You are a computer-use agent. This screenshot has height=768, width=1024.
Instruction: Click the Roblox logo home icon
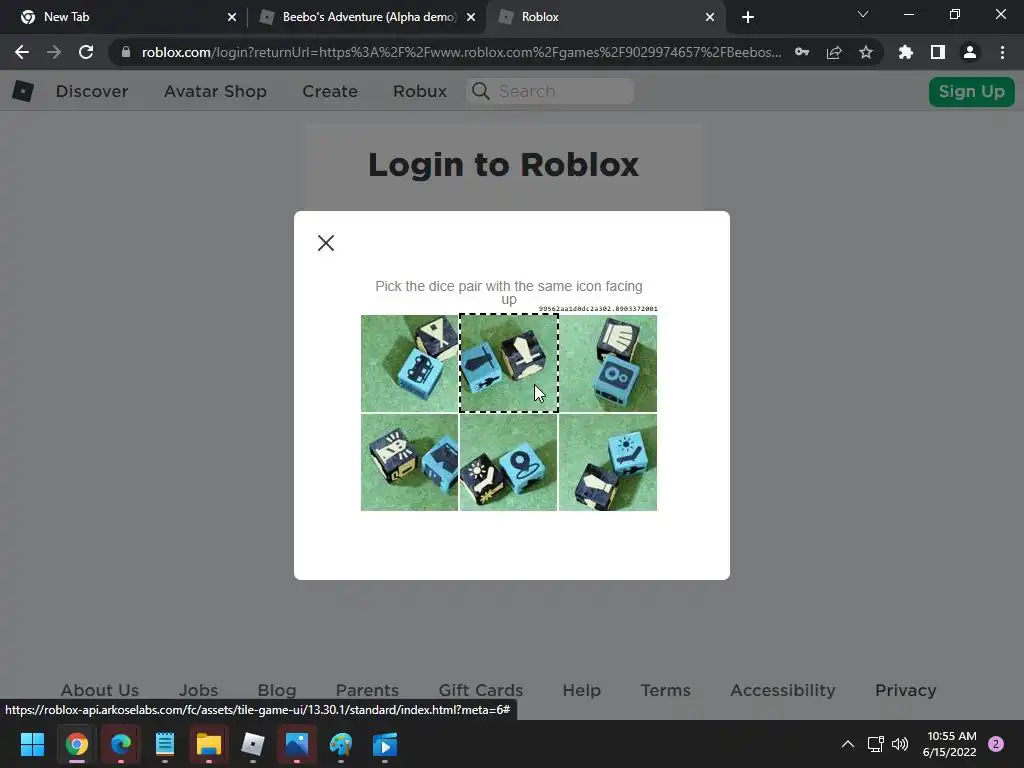coord(23,91)
